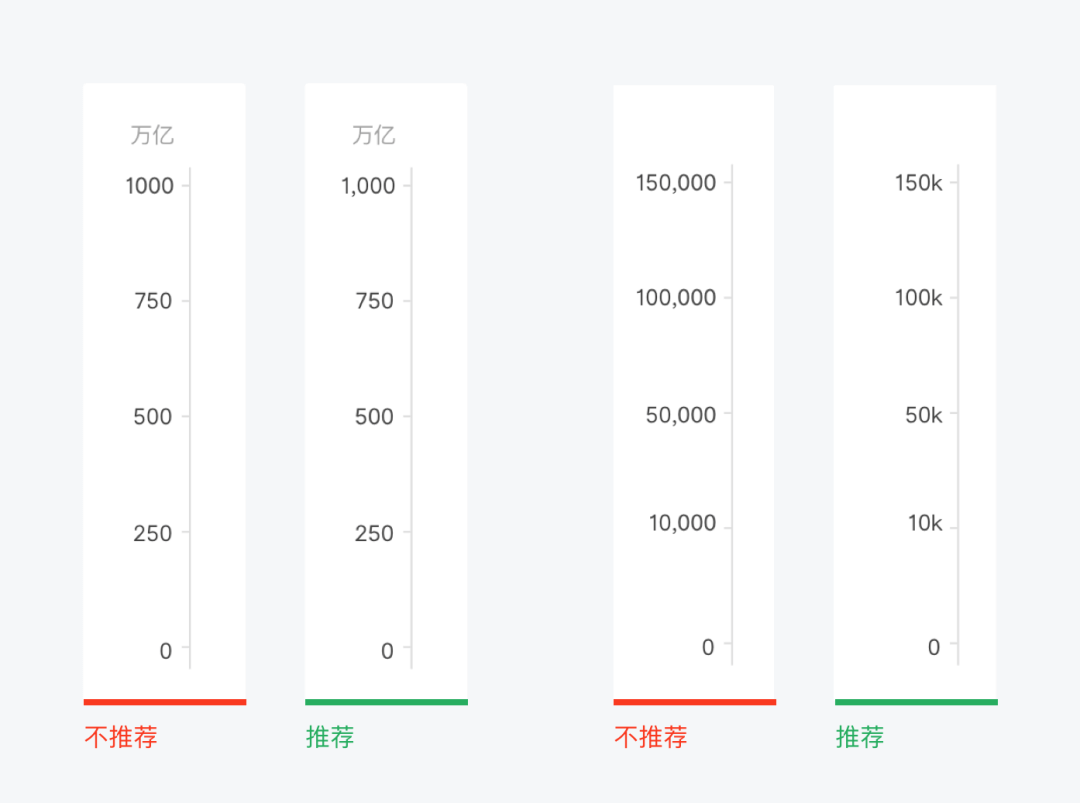
Task: Click the red bar under the first card
Action: (164, 702)
